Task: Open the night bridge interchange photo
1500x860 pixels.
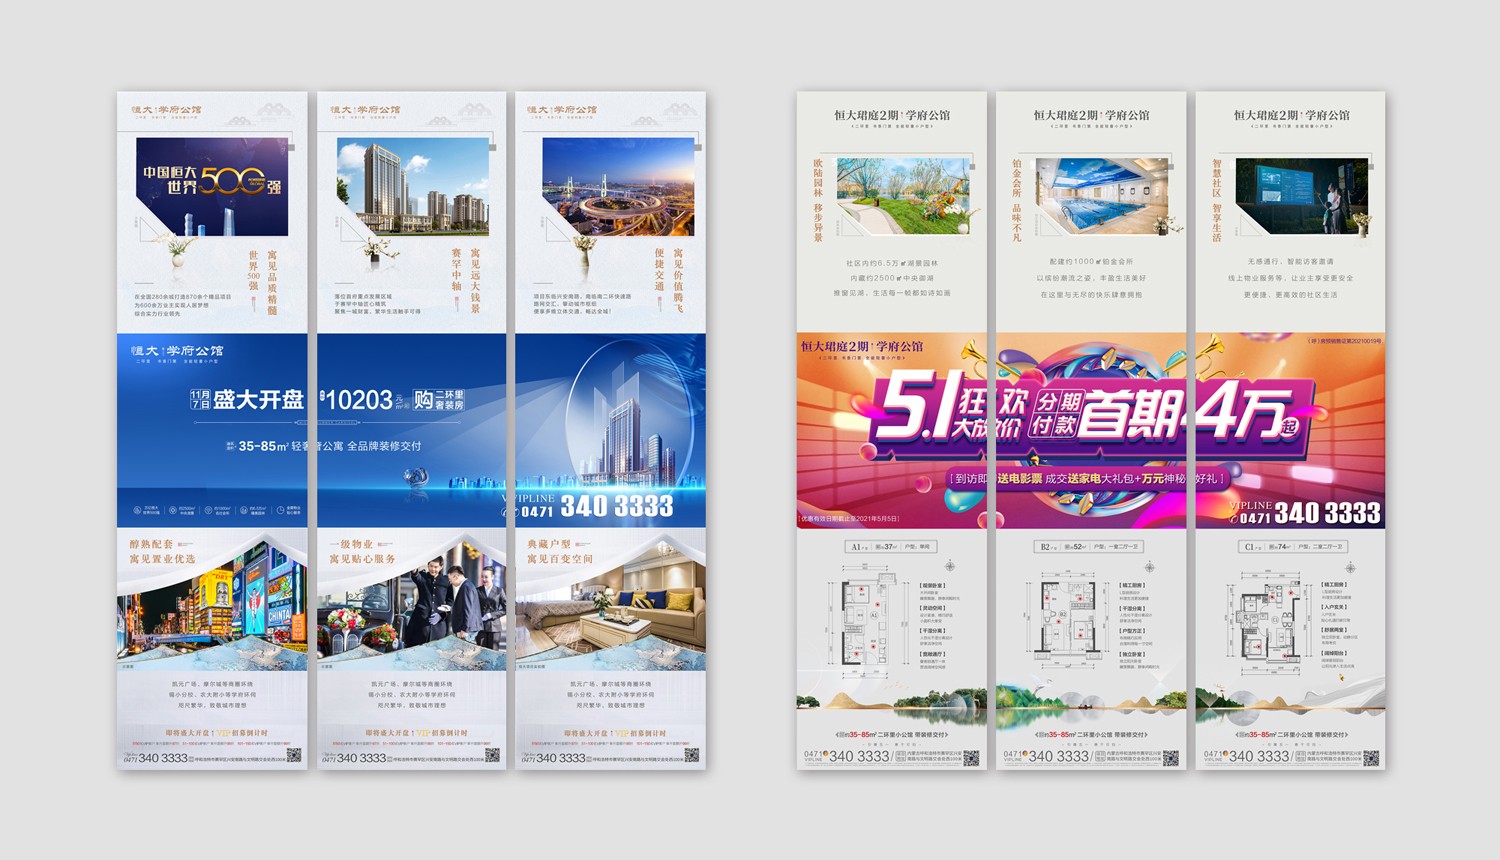Action: click(617, 186)
